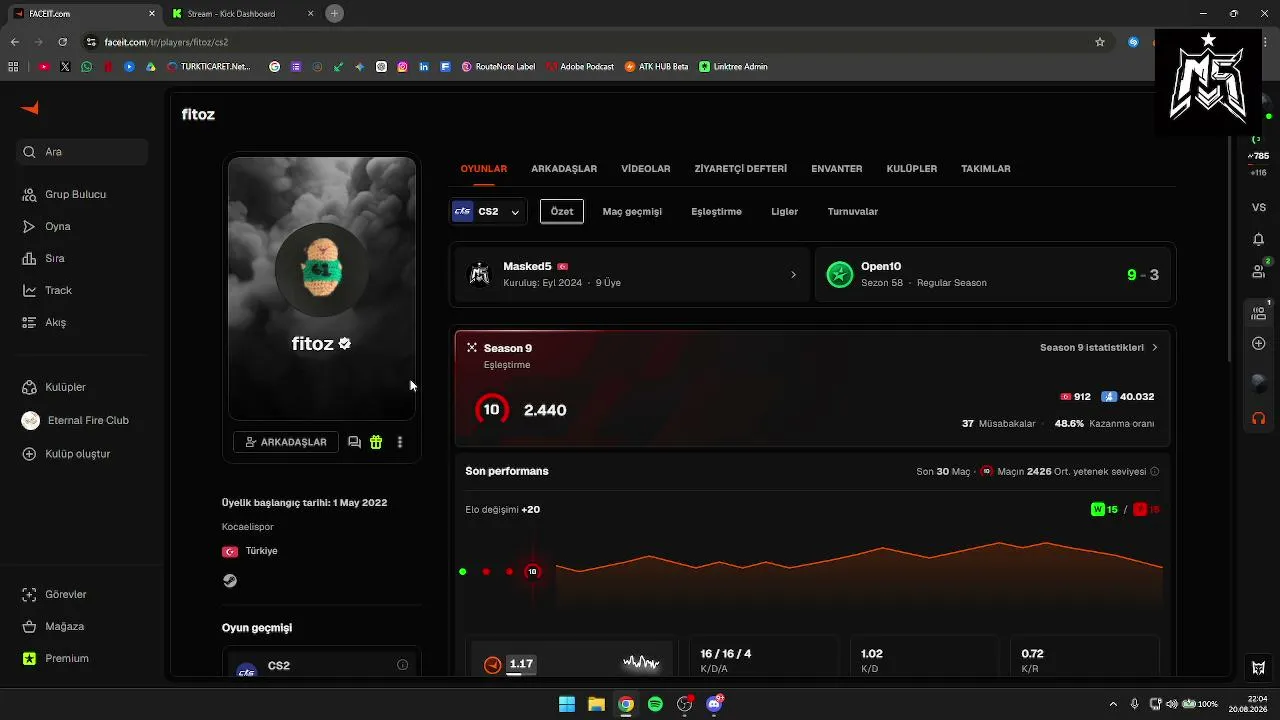This screenshot has width=1280, height=720.
Task: Switch to the ARKADAŞLAR profile tab
Action: (x=564, y=169)
